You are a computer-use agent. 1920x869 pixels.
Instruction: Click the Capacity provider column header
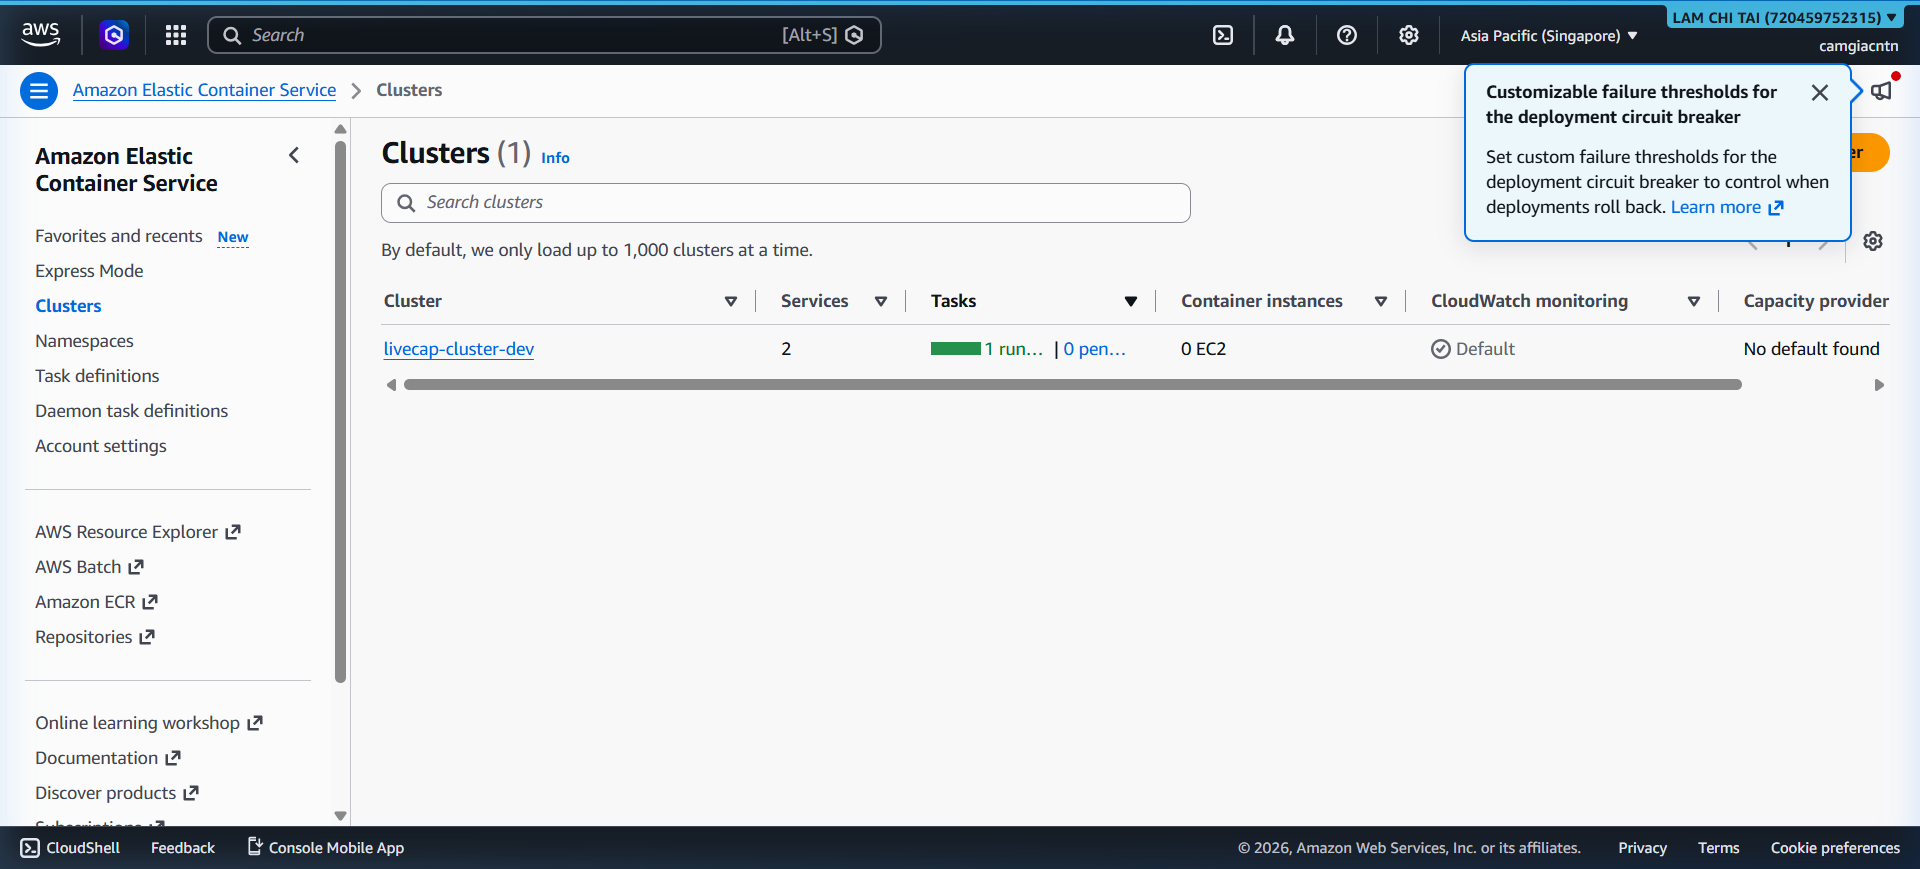1816,301
